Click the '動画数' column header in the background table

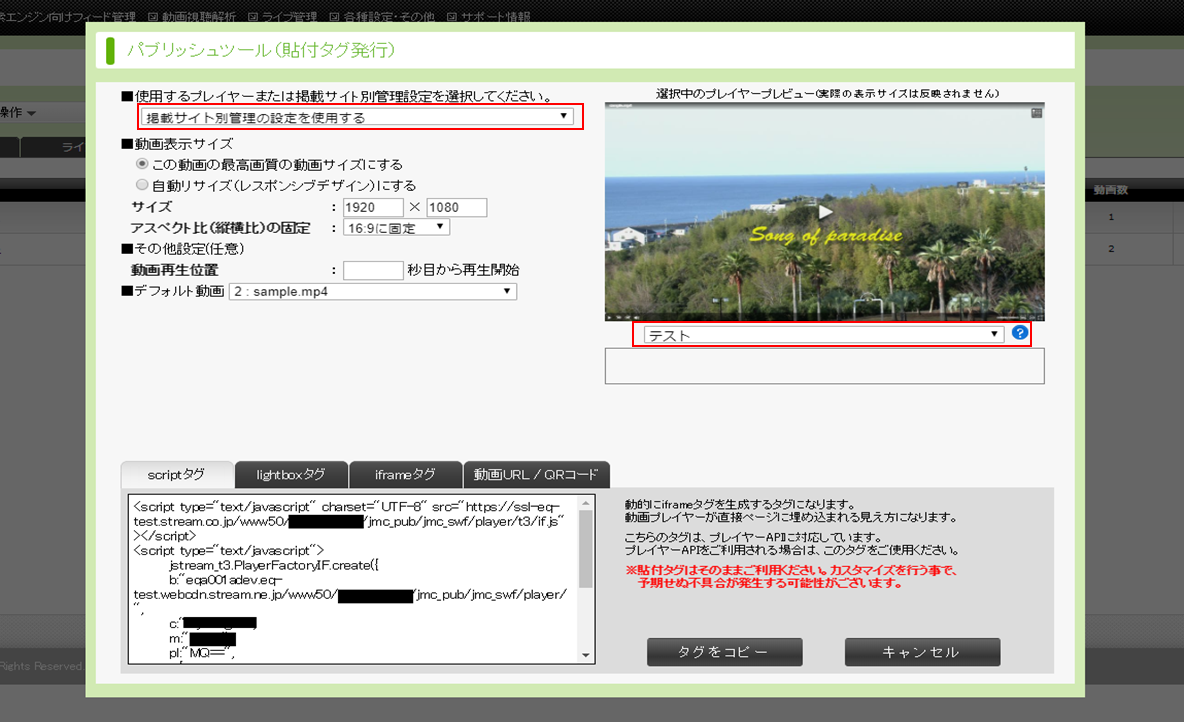(1111, 190)
